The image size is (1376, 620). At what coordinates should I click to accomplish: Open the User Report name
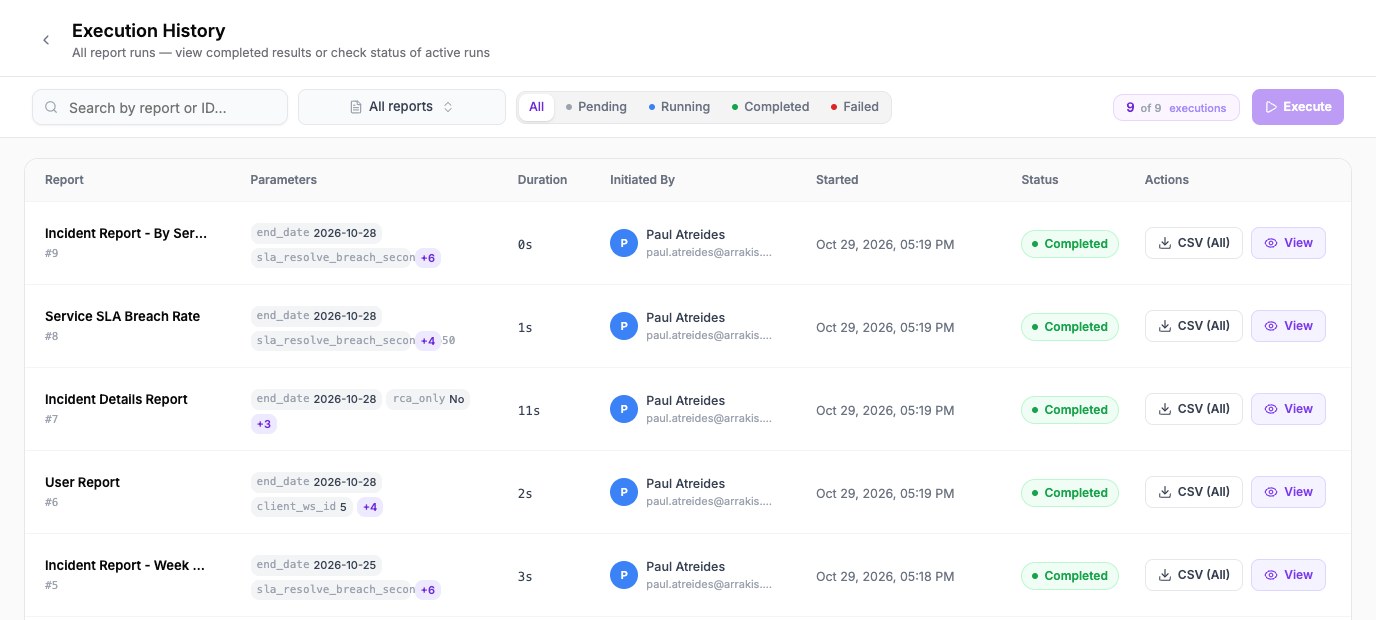click(x=82, y=482)
